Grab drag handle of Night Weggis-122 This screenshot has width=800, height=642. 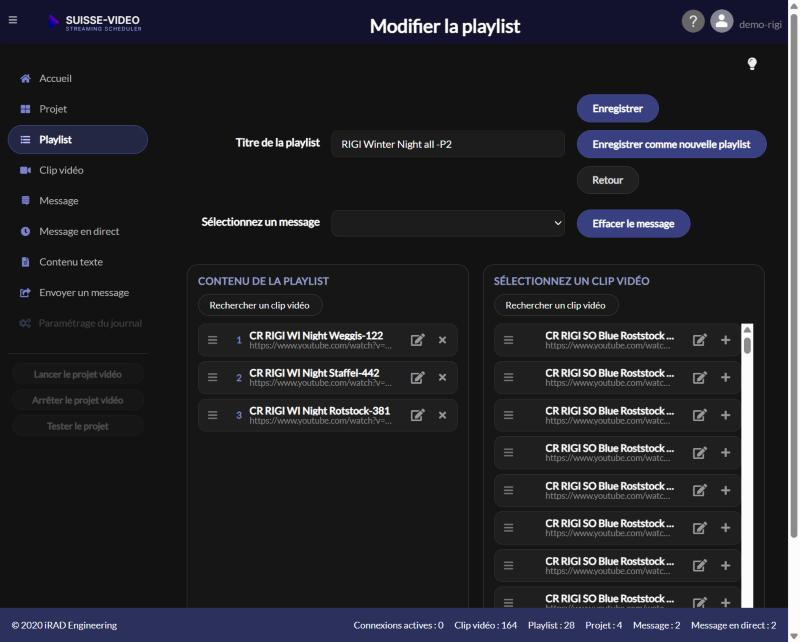point(213,340)
